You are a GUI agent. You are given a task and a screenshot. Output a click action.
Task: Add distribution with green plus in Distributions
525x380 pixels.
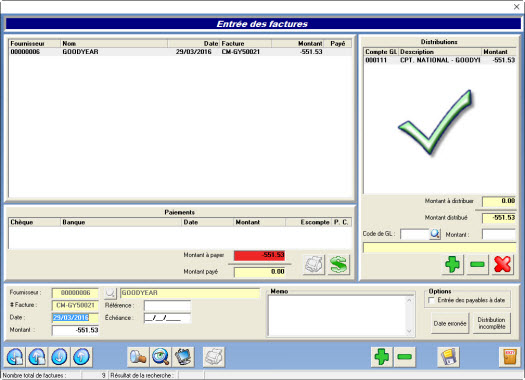point(453,264)
